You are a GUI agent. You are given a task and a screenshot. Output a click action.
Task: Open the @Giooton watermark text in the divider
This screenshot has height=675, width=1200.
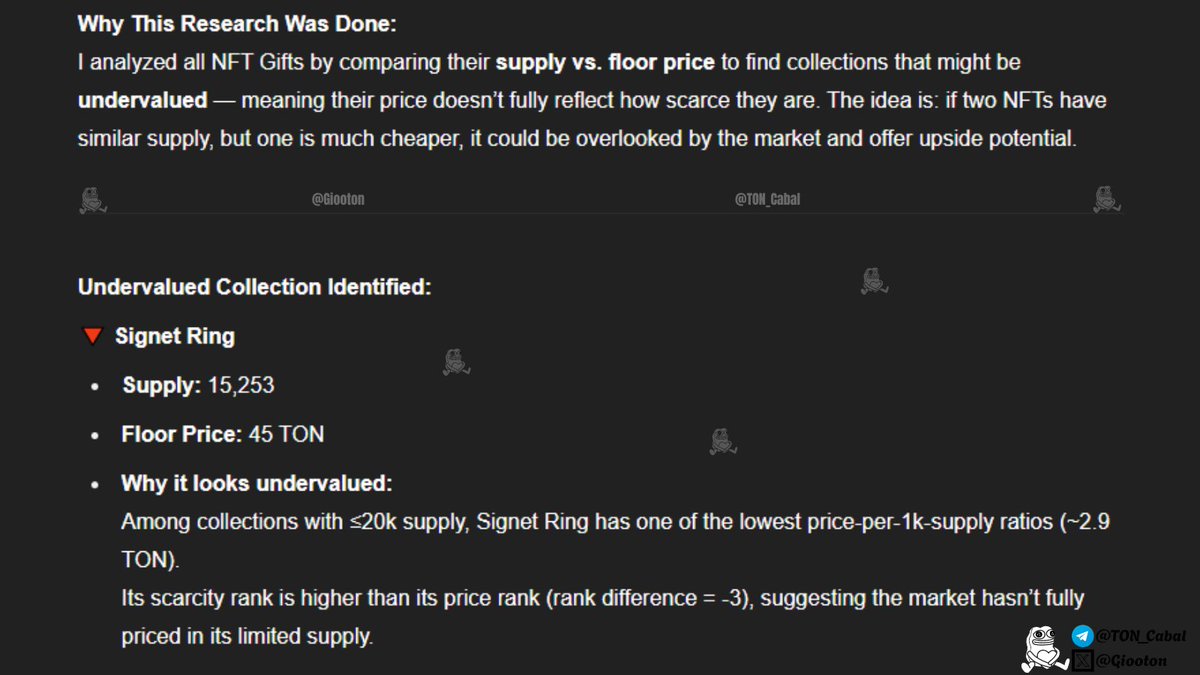click(x=338, y=200)
